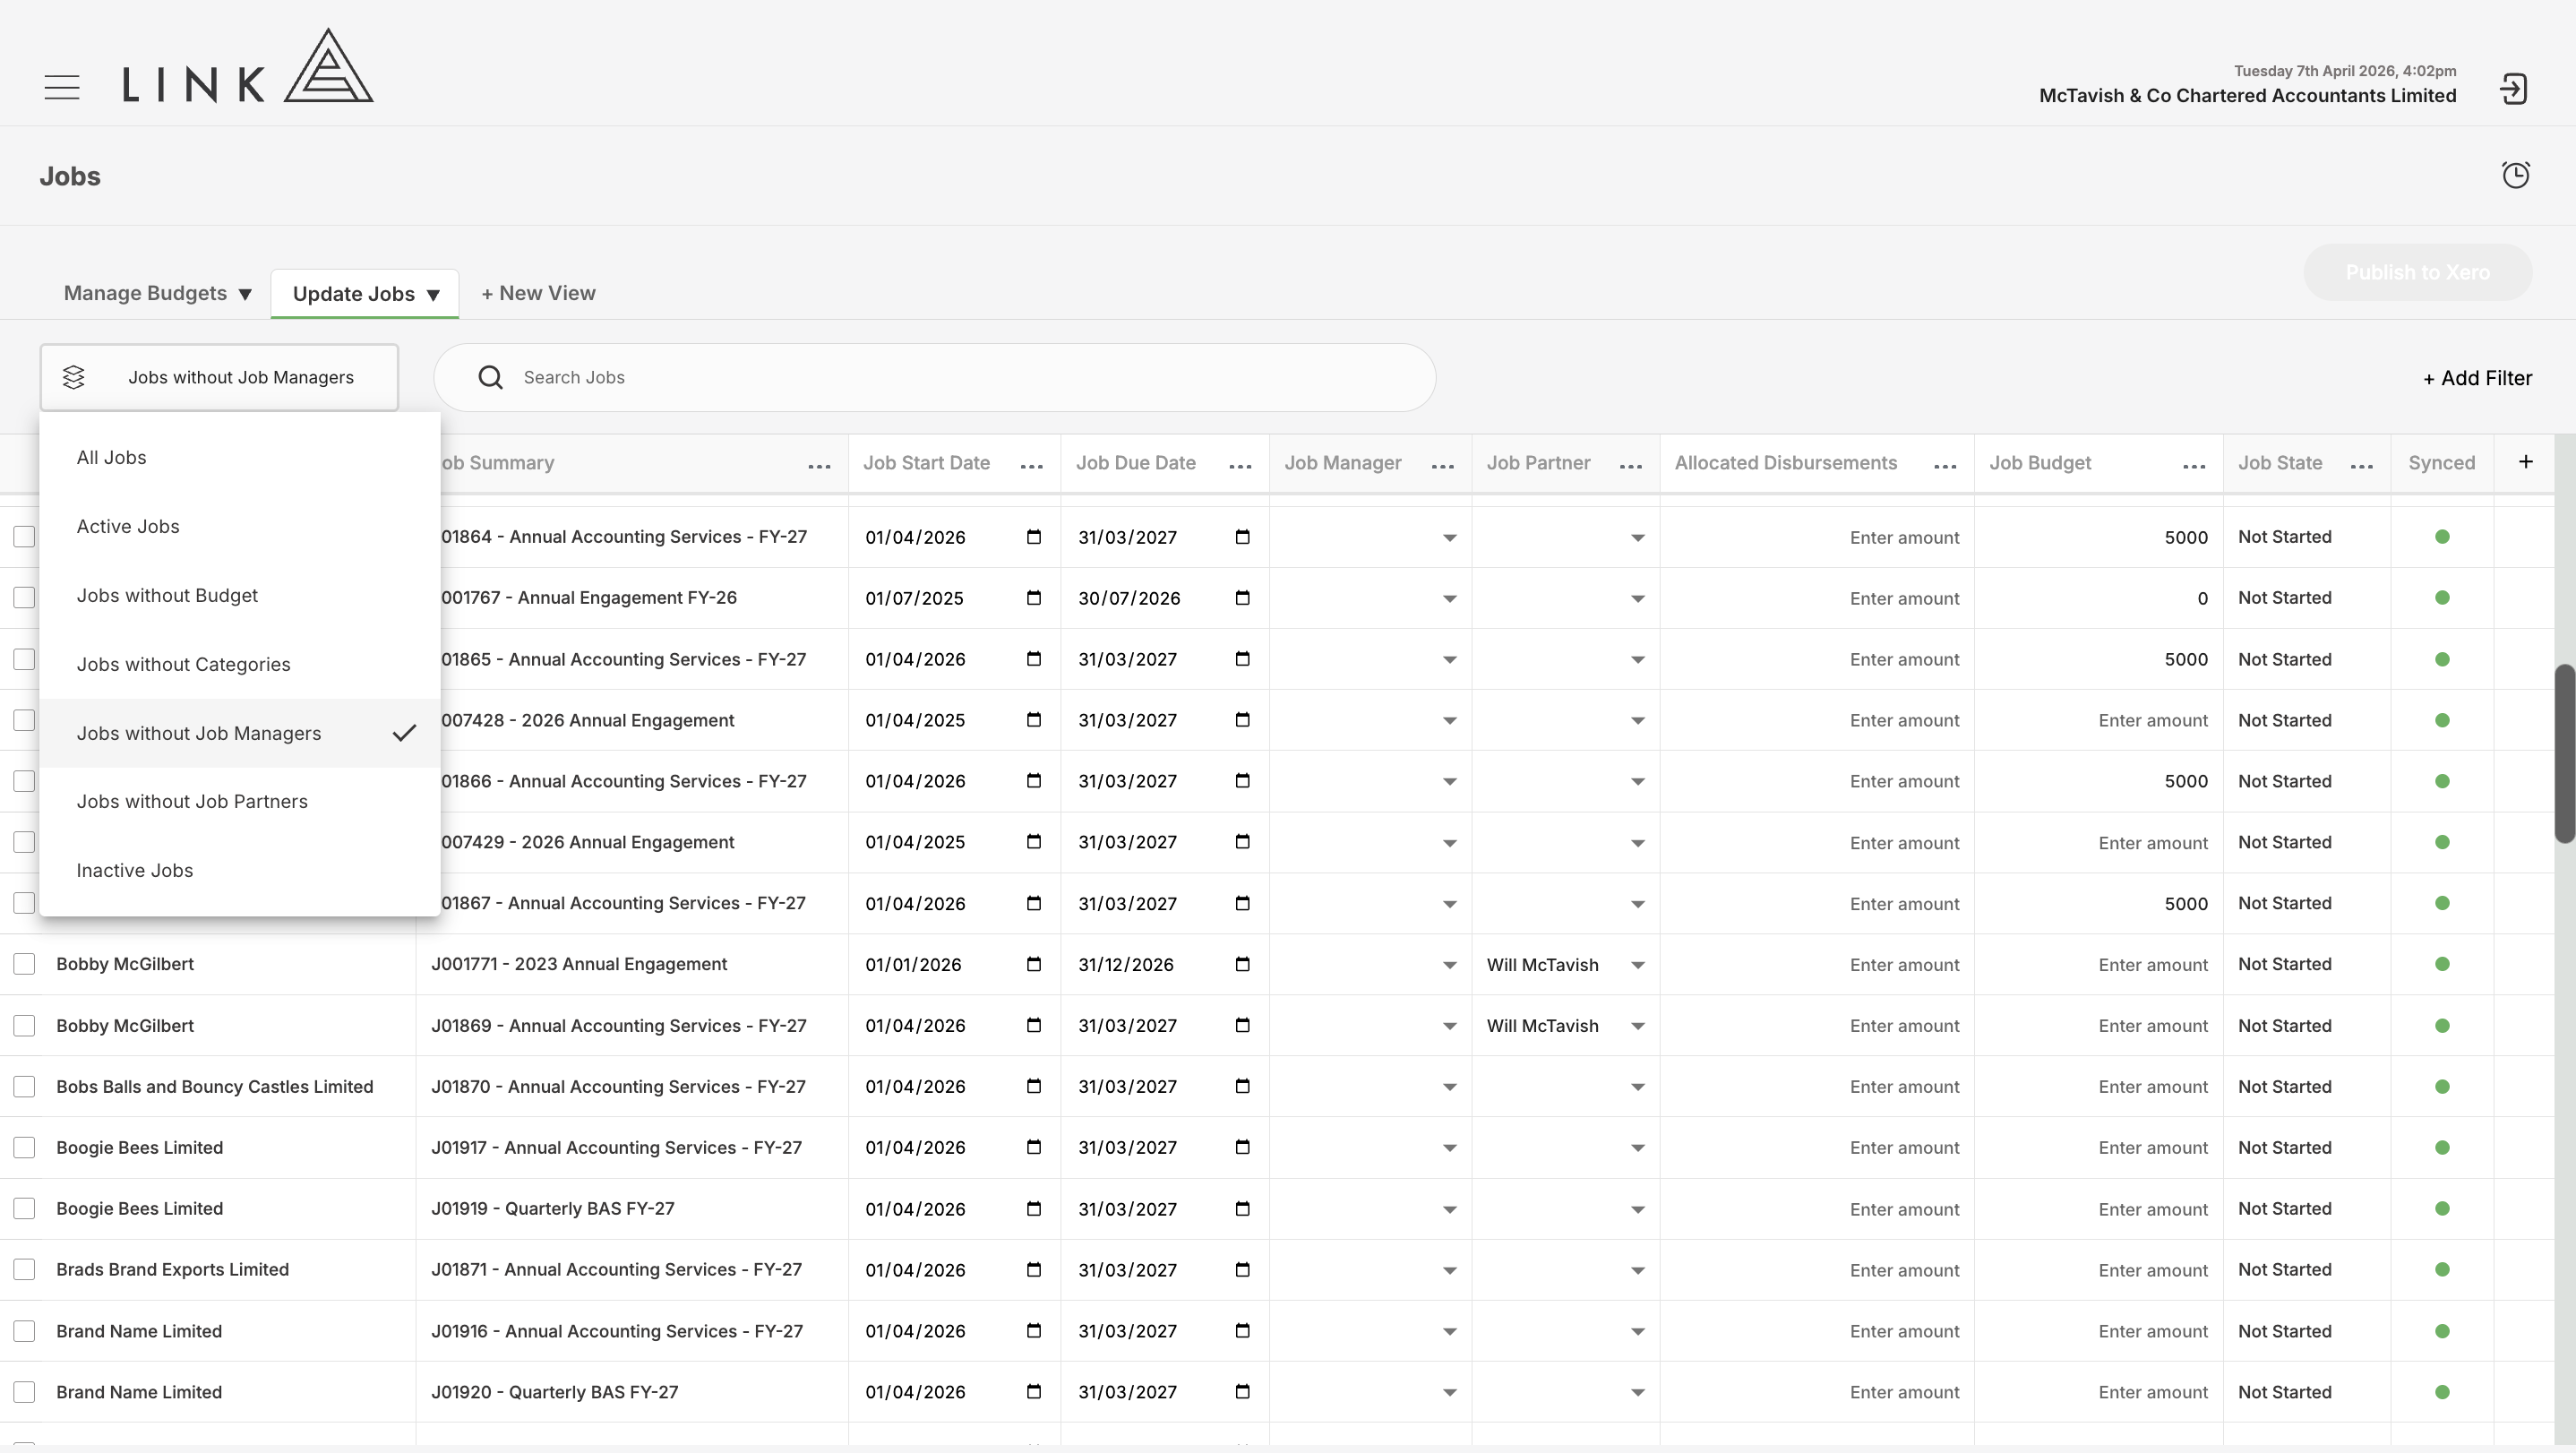Viewport: 2576px width, 1453px height.
Task: Open start date calendar for J01864
Action: (x=1034, y=537)
